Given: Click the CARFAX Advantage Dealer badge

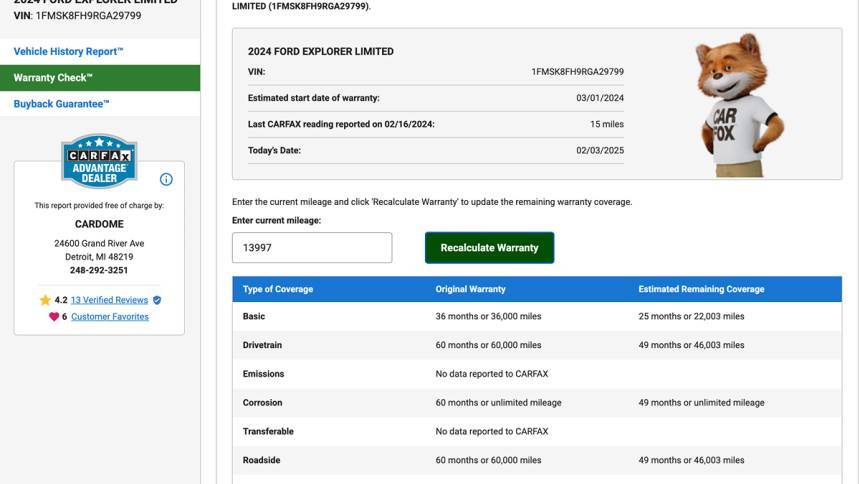Looking at the screenshot, I should click(99, 161).
